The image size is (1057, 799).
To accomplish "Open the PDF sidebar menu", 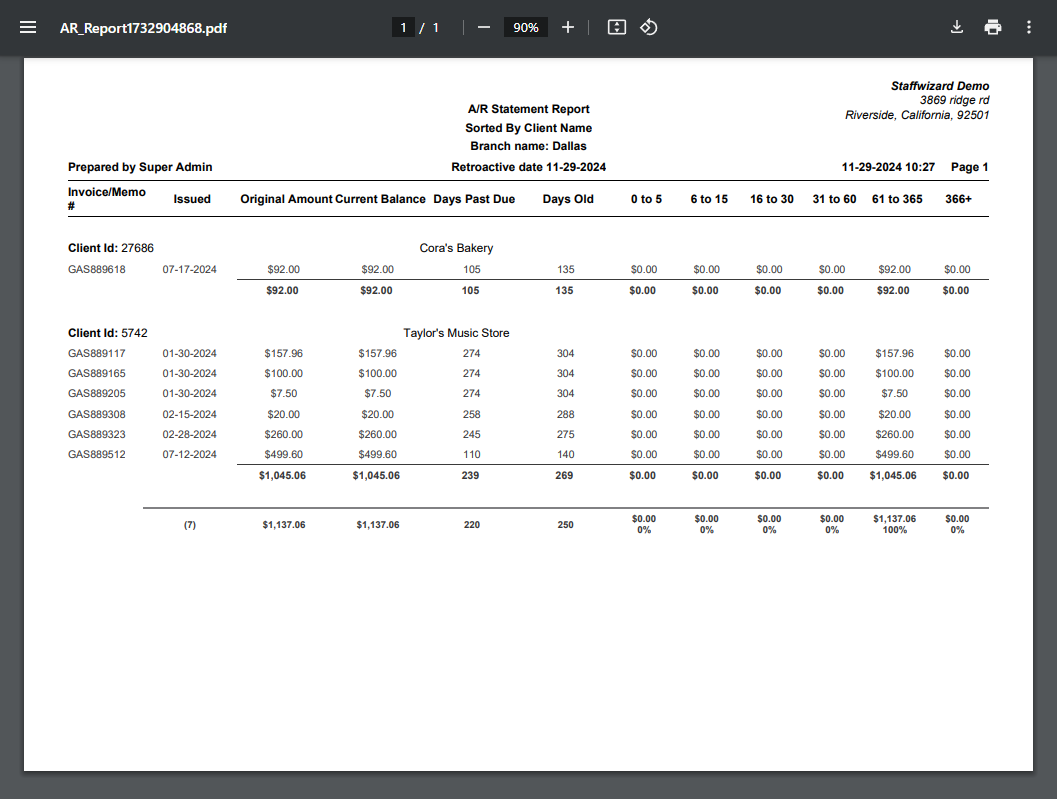I will click(x=28, y=28).
